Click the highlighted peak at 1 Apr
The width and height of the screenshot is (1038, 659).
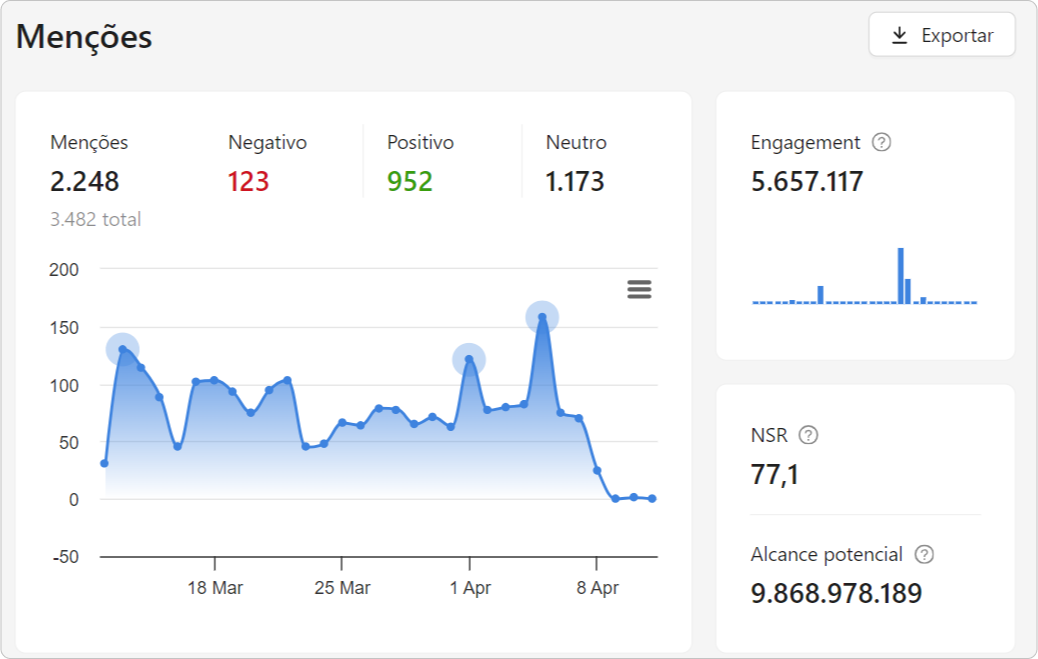[x=469, y=360]
